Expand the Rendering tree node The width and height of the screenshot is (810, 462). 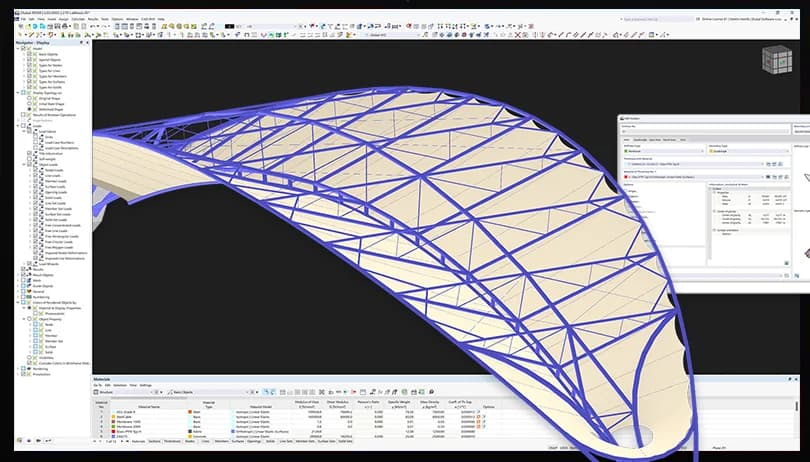18,368
